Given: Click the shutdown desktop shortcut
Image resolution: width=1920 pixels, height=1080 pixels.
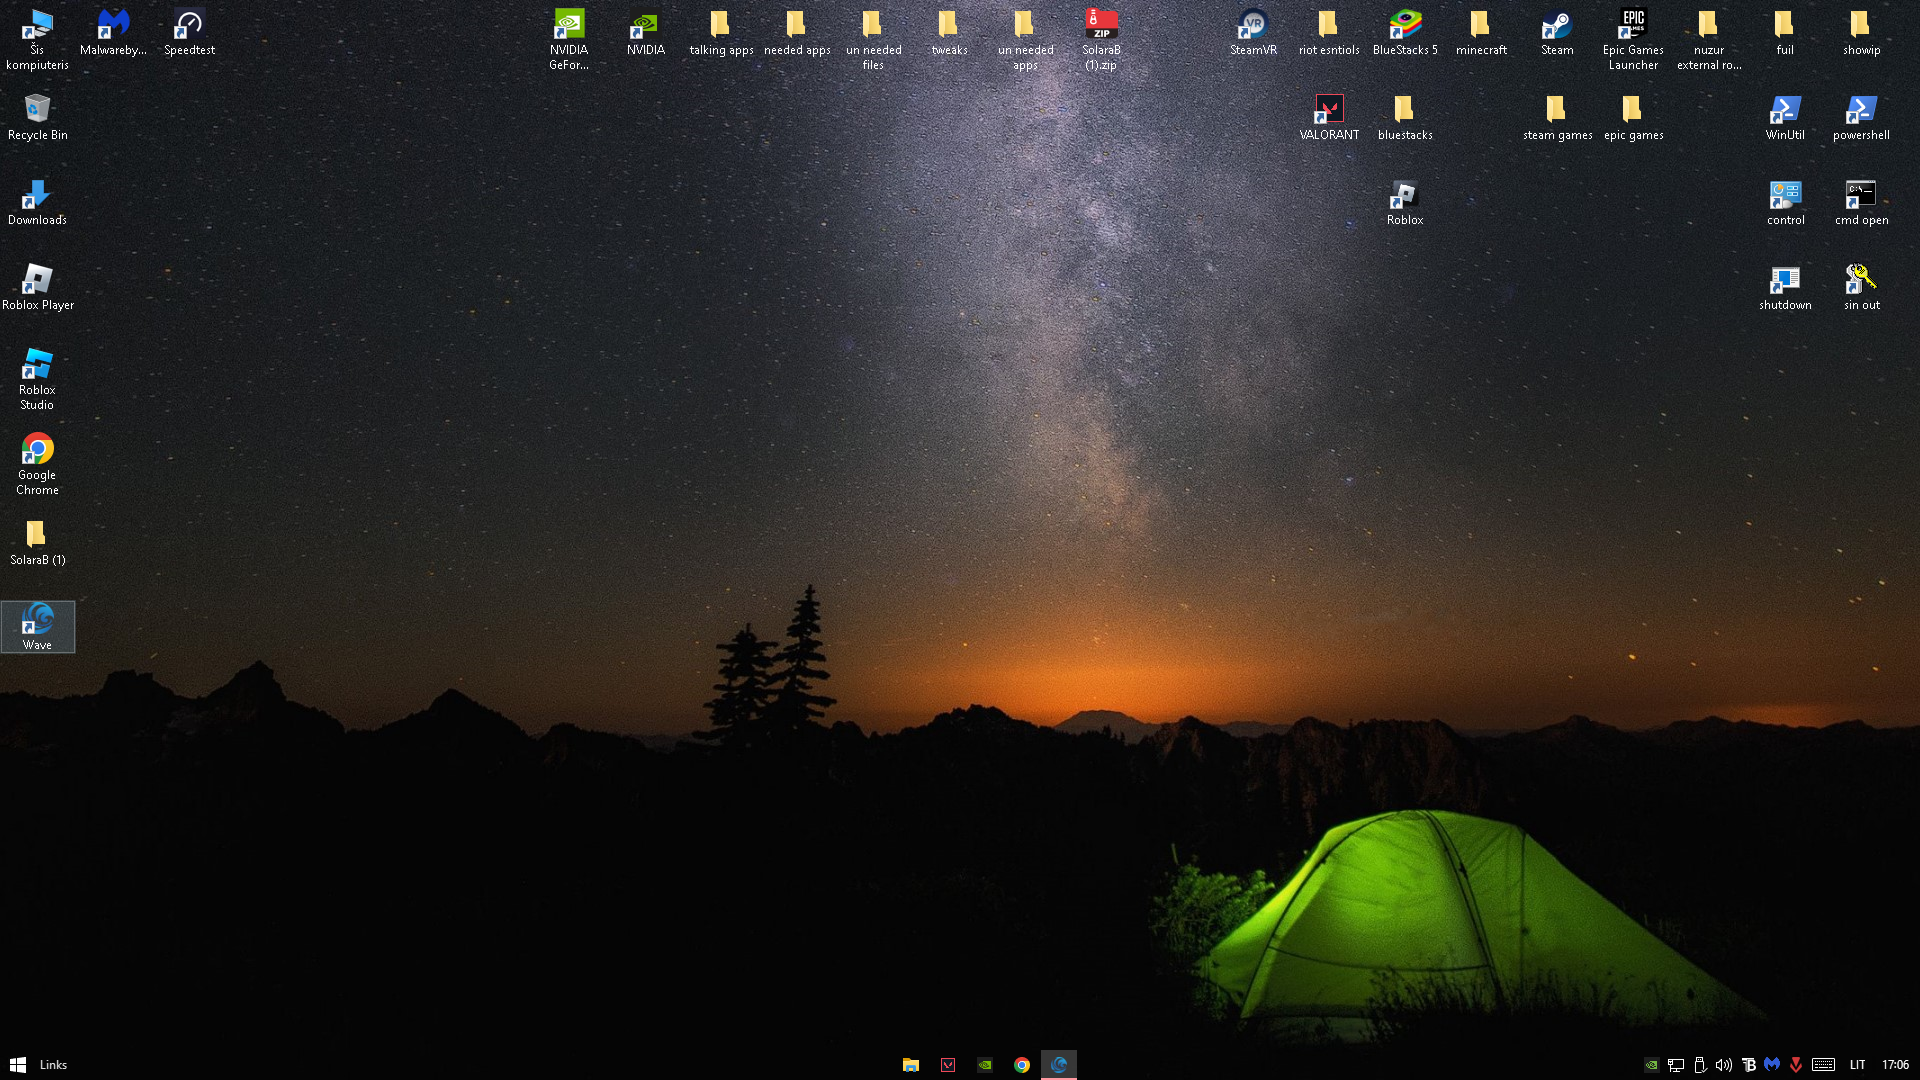Looking at the screenshot, I should click(x=1785, y=286).
